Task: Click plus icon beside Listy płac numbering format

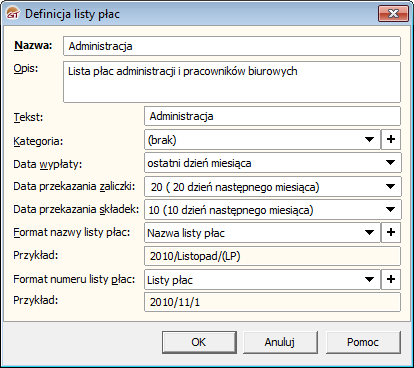Action: tap(391, 279)
